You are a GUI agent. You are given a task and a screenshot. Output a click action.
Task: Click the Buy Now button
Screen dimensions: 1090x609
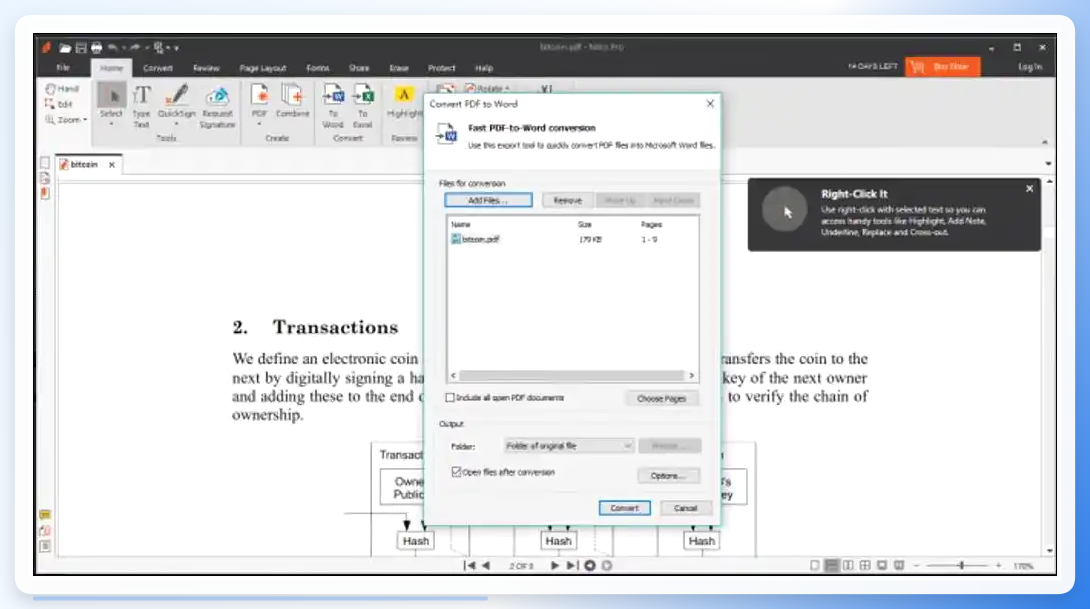[x=943, y=67]
